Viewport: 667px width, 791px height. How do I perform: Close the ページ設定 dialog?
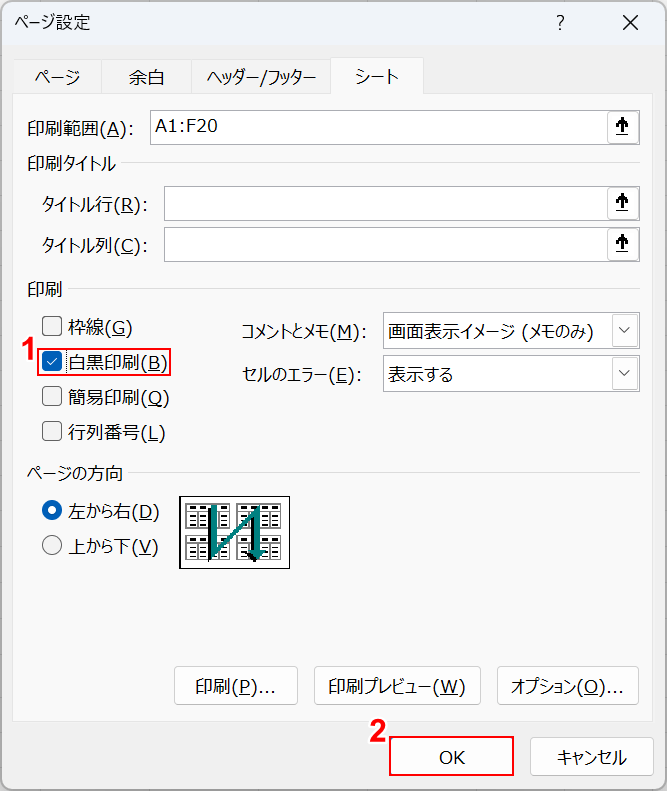pos(630,23)
